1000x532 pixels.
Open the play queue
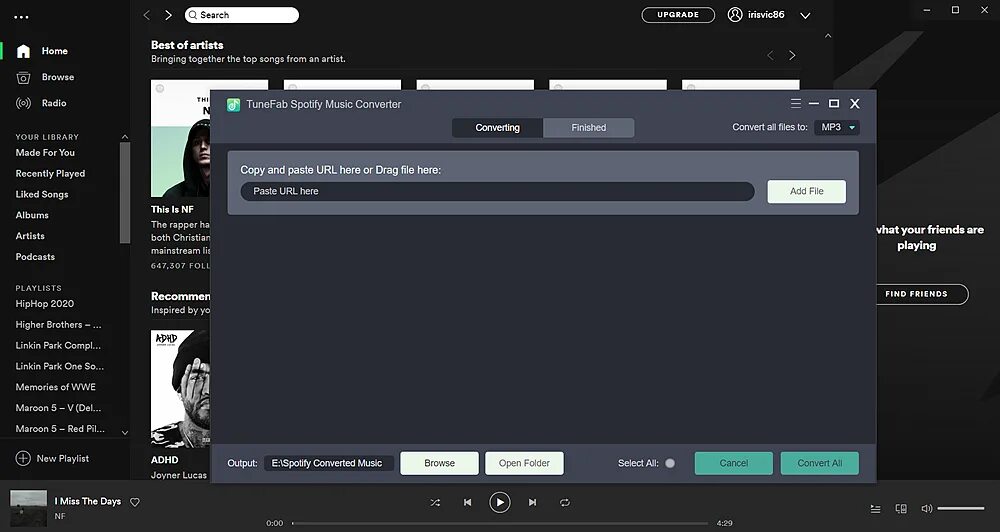click(x=876, y=509)
